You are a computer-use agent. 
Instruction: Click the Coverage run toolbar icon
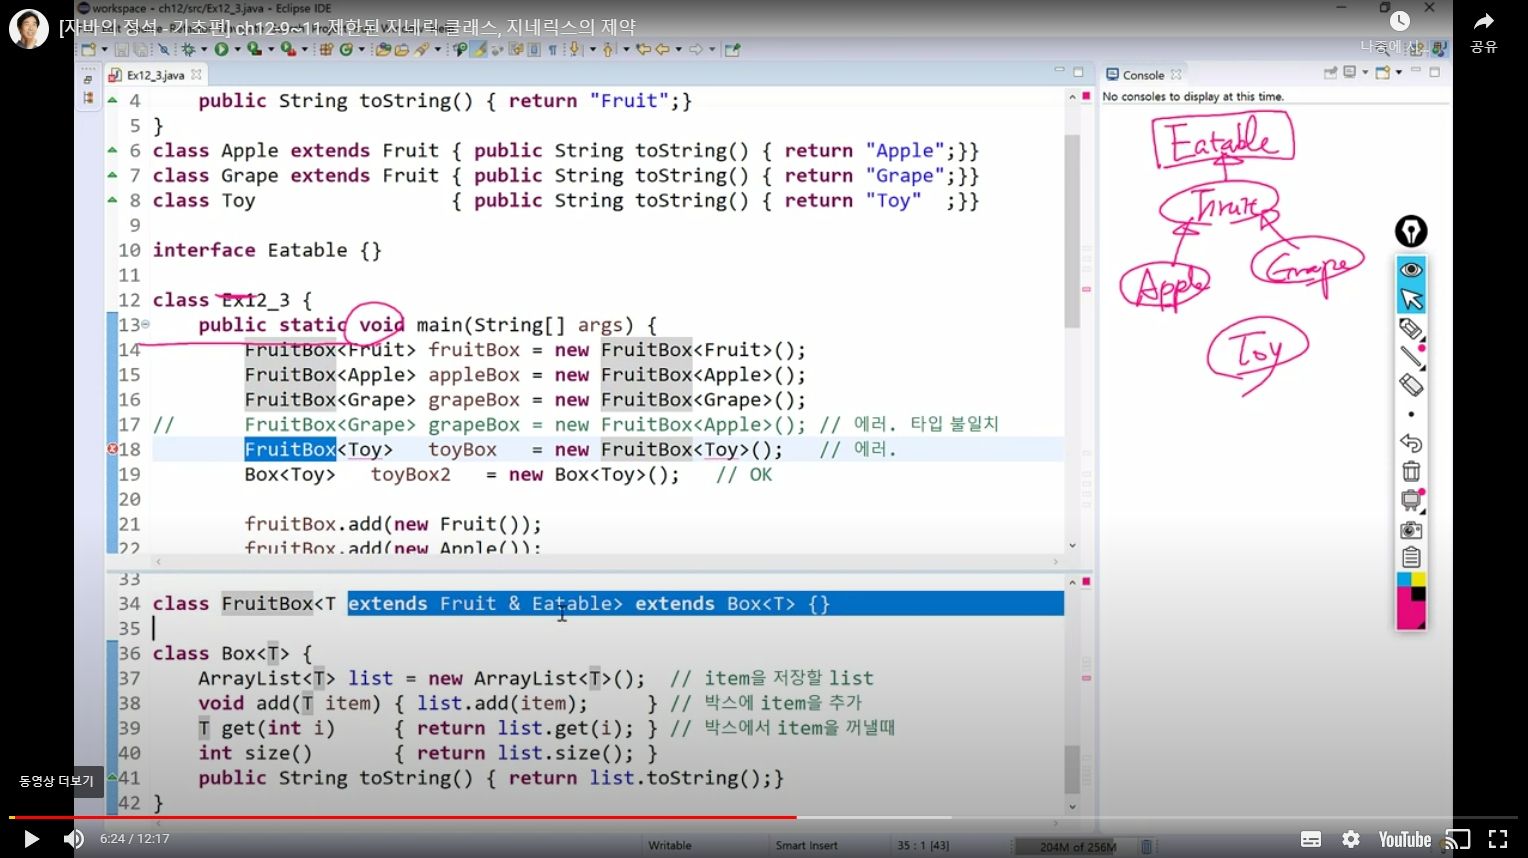(x=254, y=49)
